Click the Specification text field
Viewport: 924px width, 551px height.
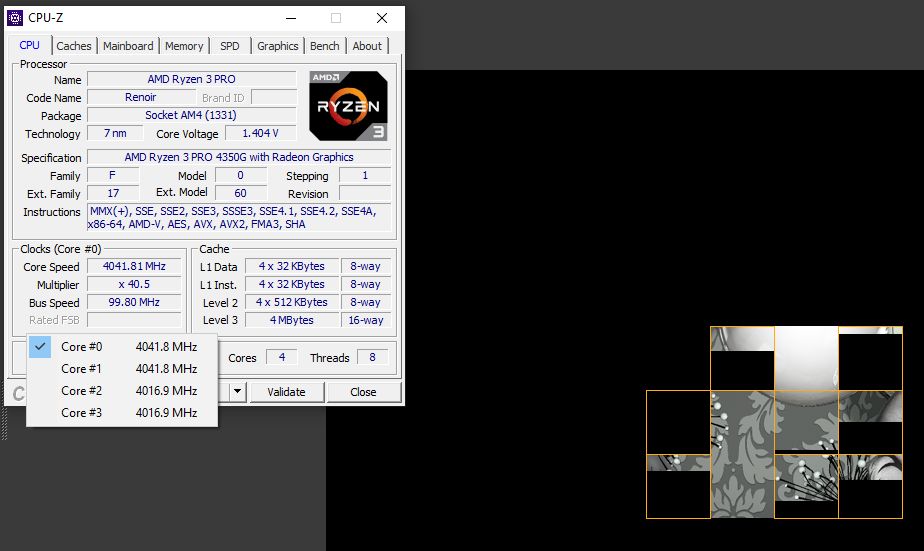239,157
